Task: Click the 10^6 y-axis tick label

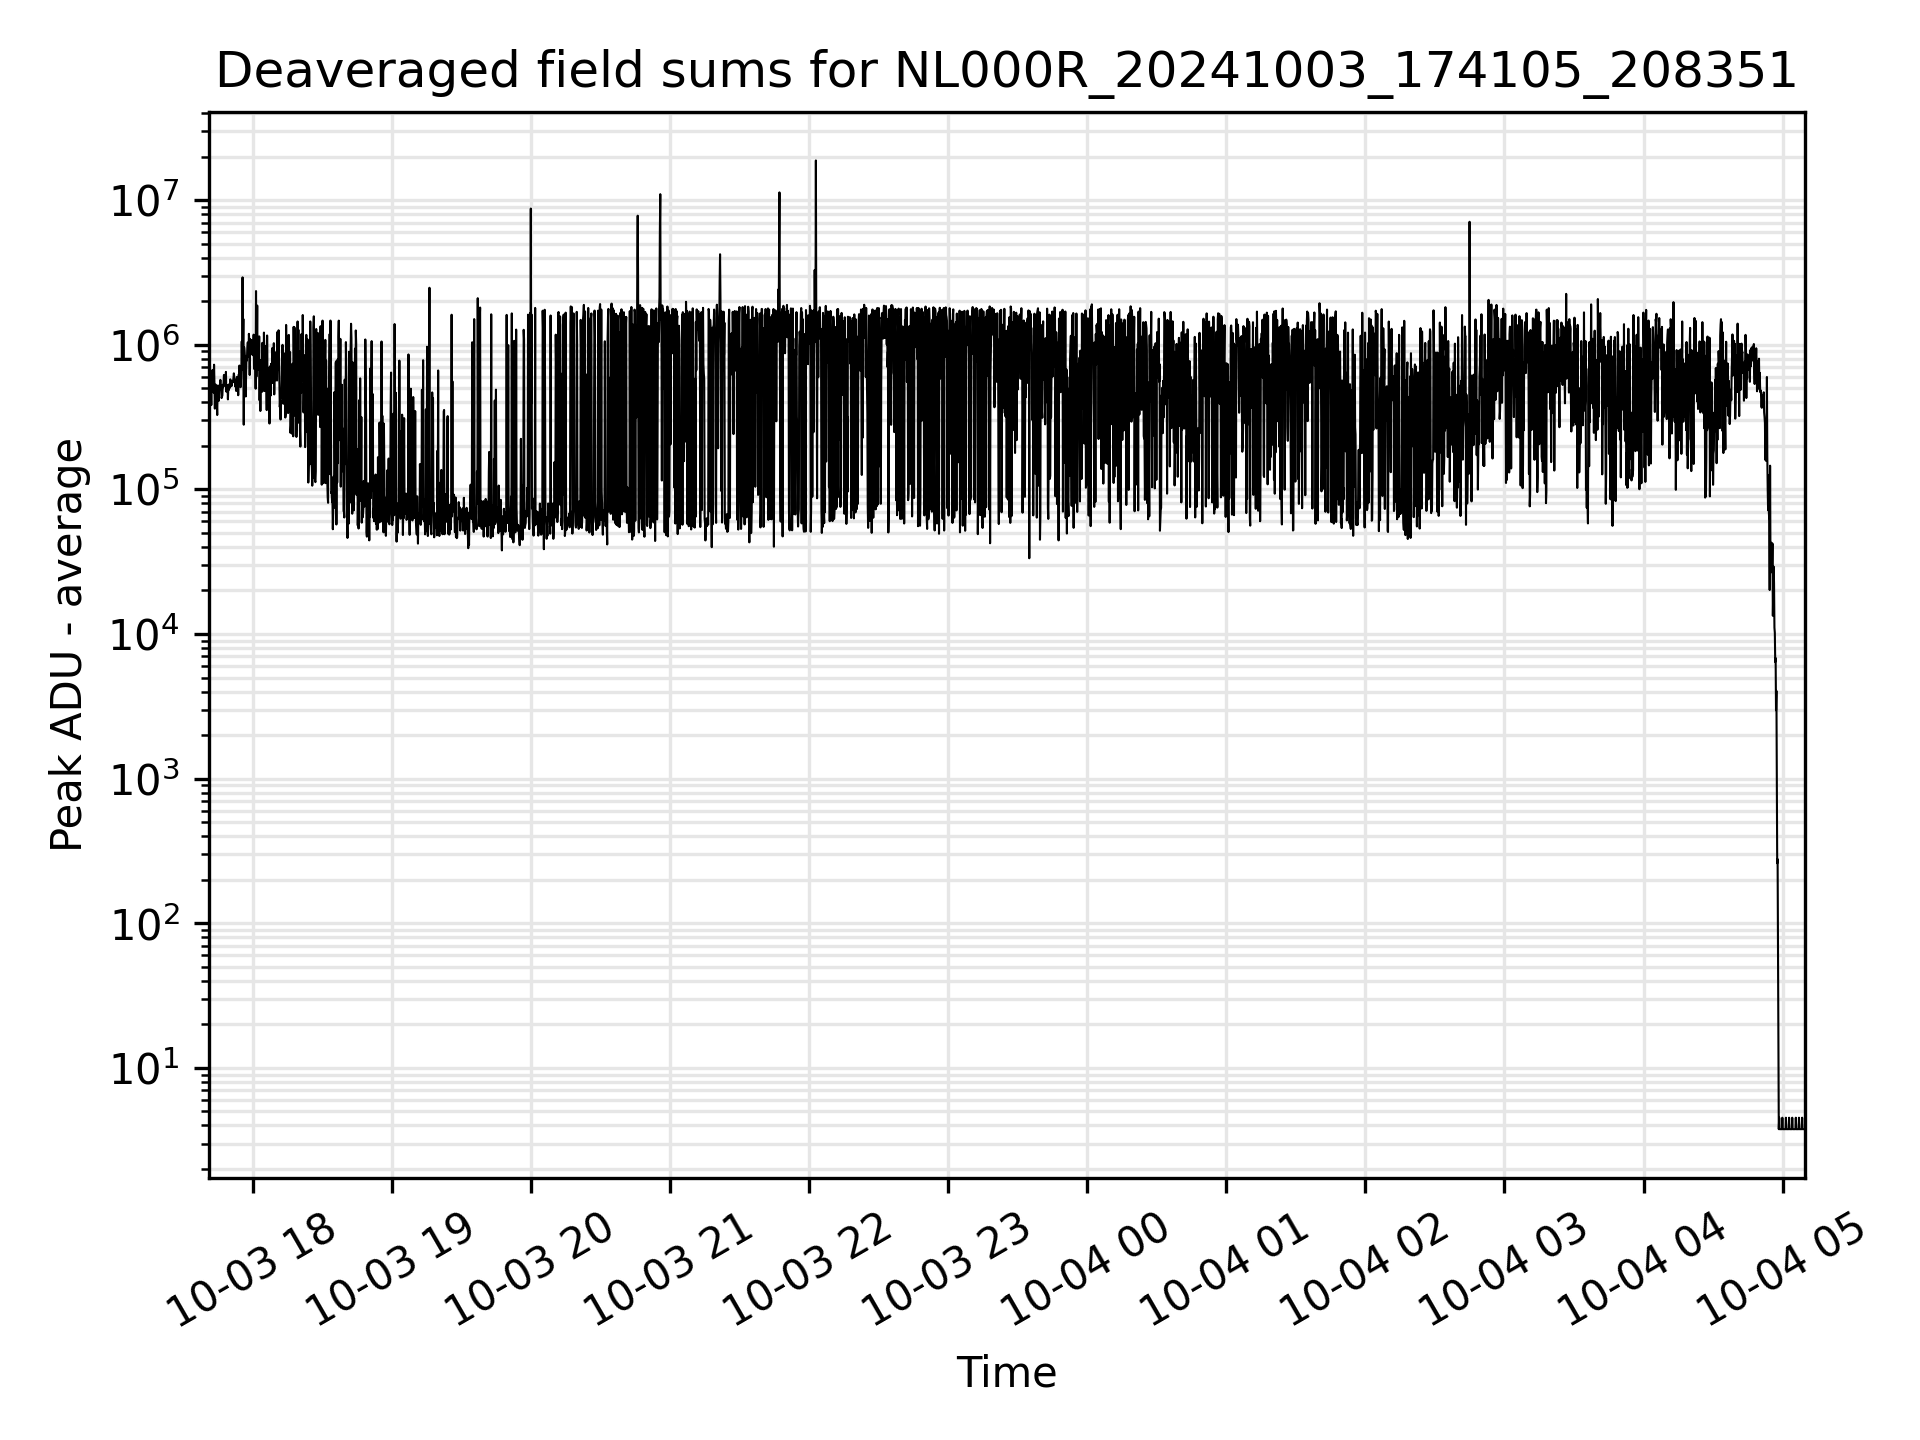Action: pos(144,345)
